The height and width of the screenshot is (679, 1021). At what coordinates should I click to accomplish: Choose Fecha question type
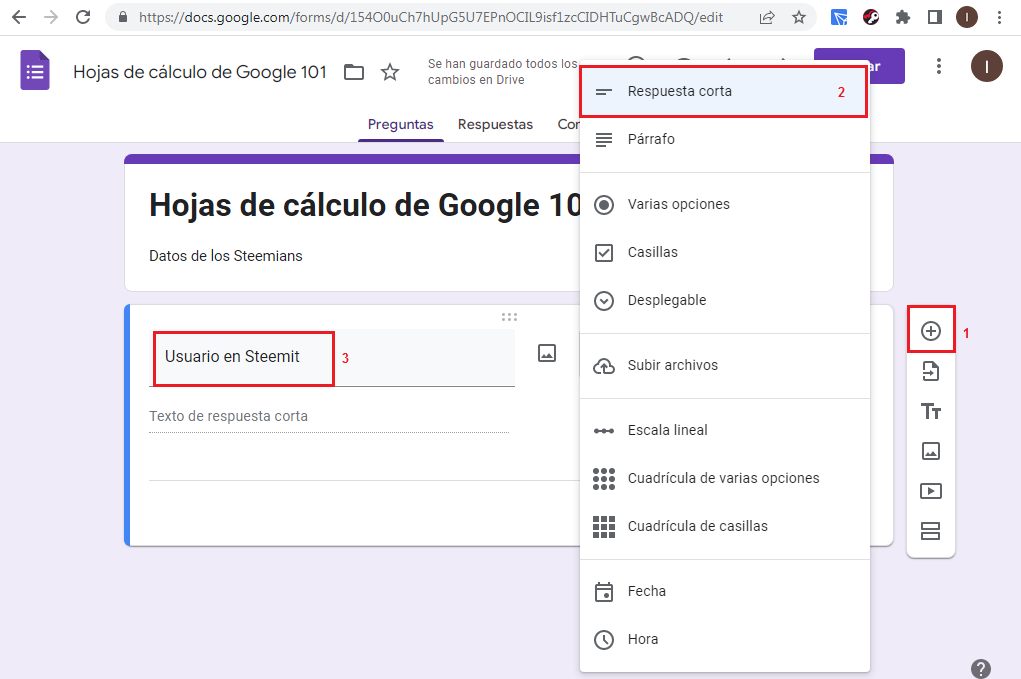tap(725, 591)
